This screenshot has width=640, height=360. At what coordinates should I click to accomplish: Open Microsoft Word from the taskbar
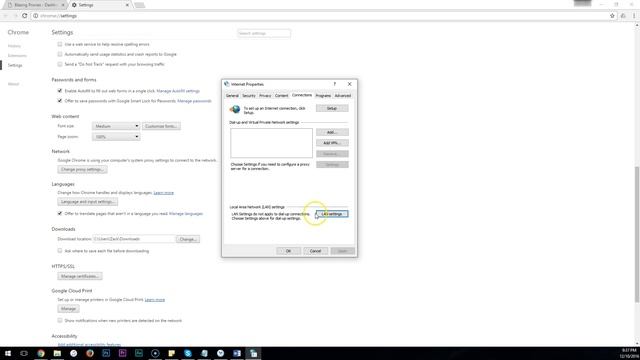coord(237,353)
